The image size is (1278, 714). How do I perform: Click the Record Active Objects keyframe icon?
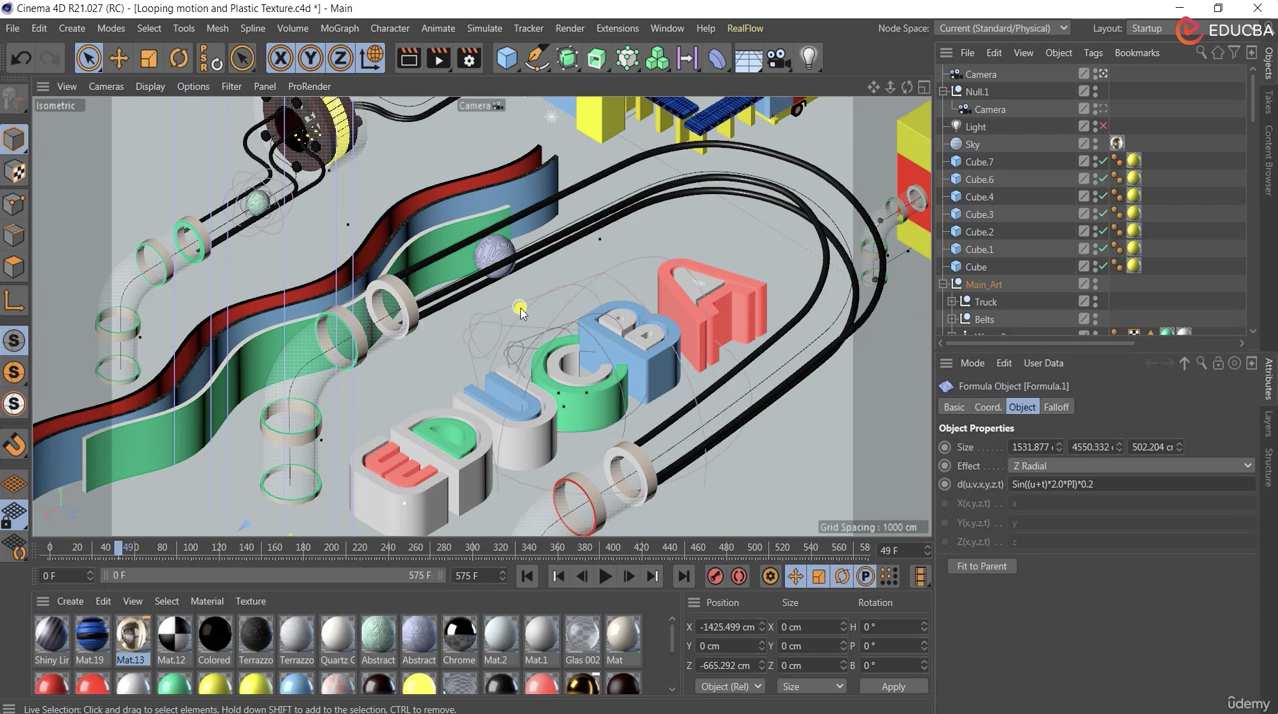[x=715, y=576]
